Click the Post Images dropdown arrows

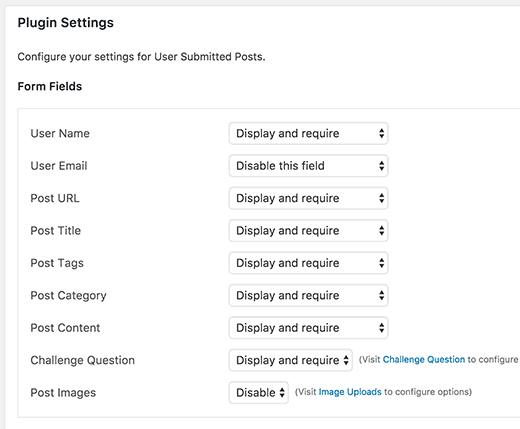pyautogui.click(x=282, y=392)
